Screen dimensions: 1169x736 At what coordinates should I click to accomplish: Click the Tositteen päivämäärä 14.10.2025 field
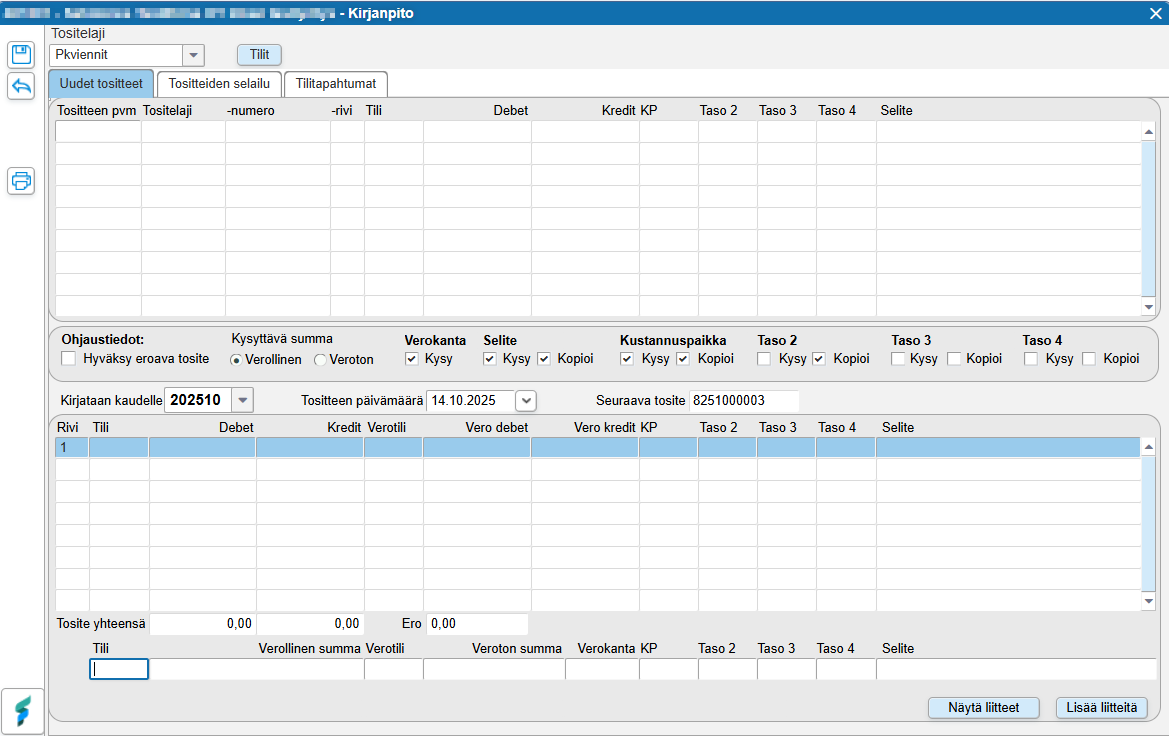coord(470,400)
